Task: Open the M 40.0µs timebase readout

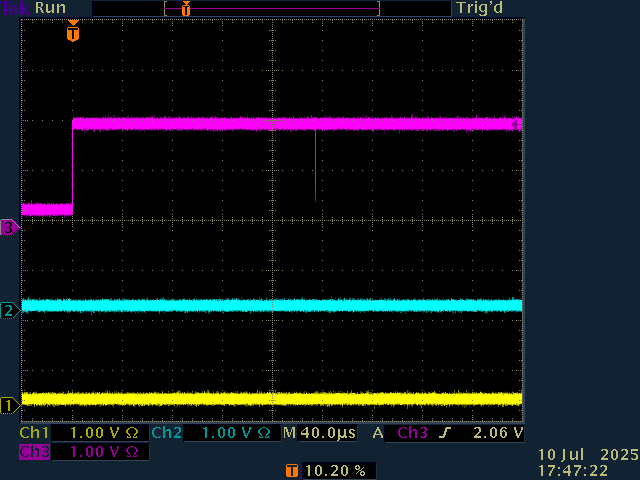Action: [320, 434]
